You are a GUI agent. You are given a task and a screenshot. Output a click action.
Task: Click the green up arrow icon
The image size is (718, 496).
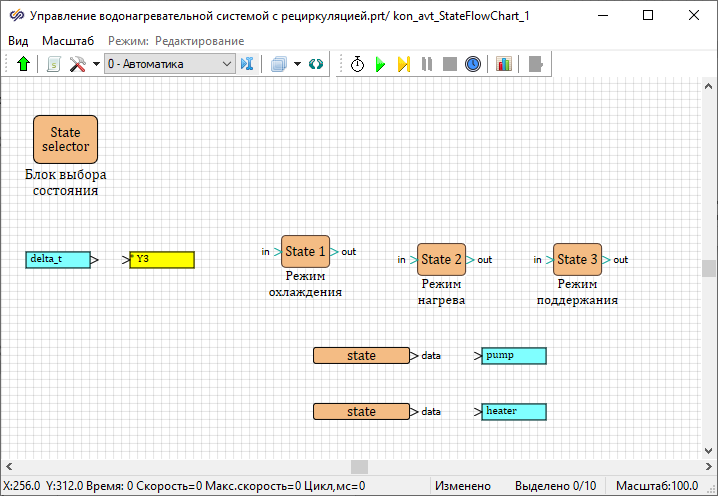tap(24, 64)
